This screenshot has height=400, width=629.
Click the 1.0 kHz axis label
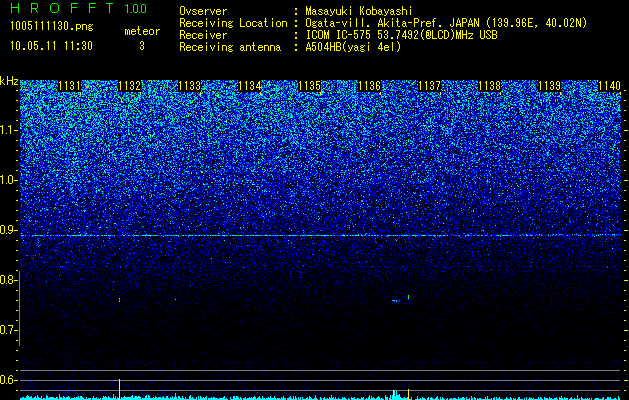pos(7,180)
